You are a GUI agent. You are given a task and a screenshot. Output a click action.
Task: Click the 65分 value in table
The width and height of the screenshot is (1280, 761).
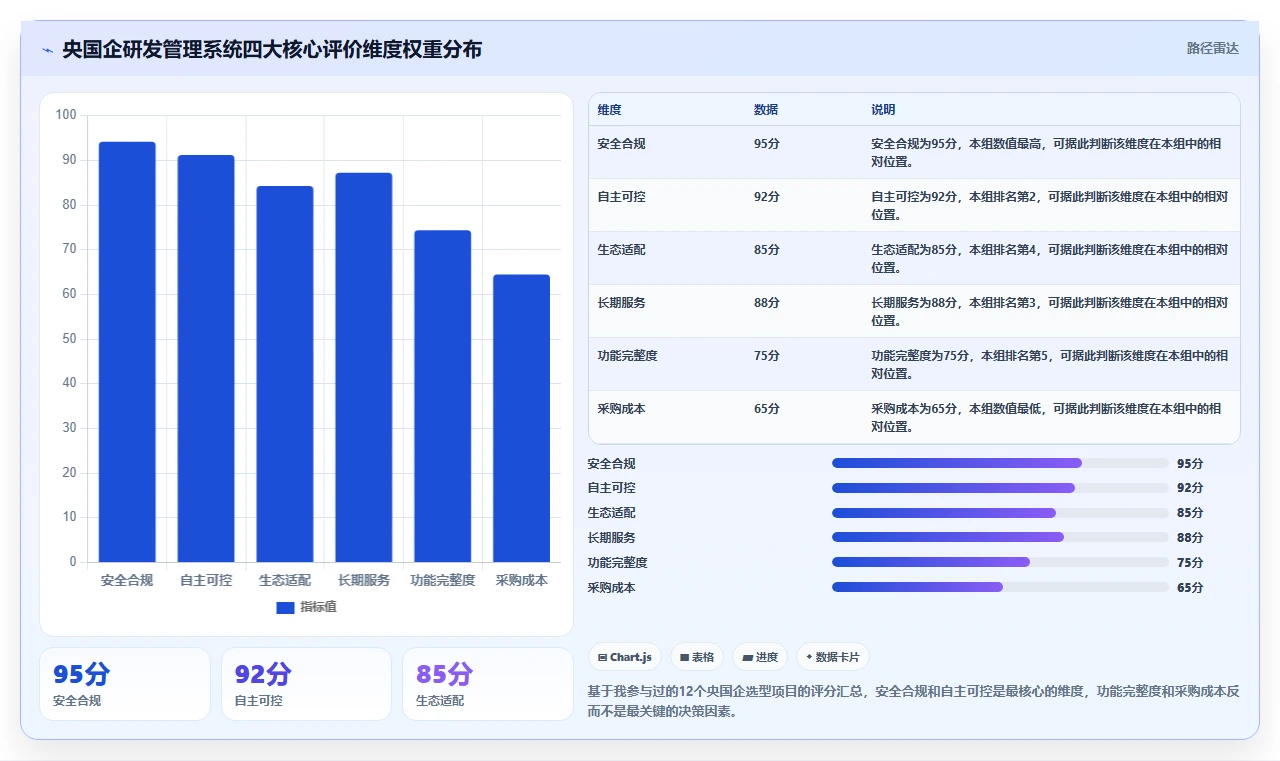(x=767, y=409)
